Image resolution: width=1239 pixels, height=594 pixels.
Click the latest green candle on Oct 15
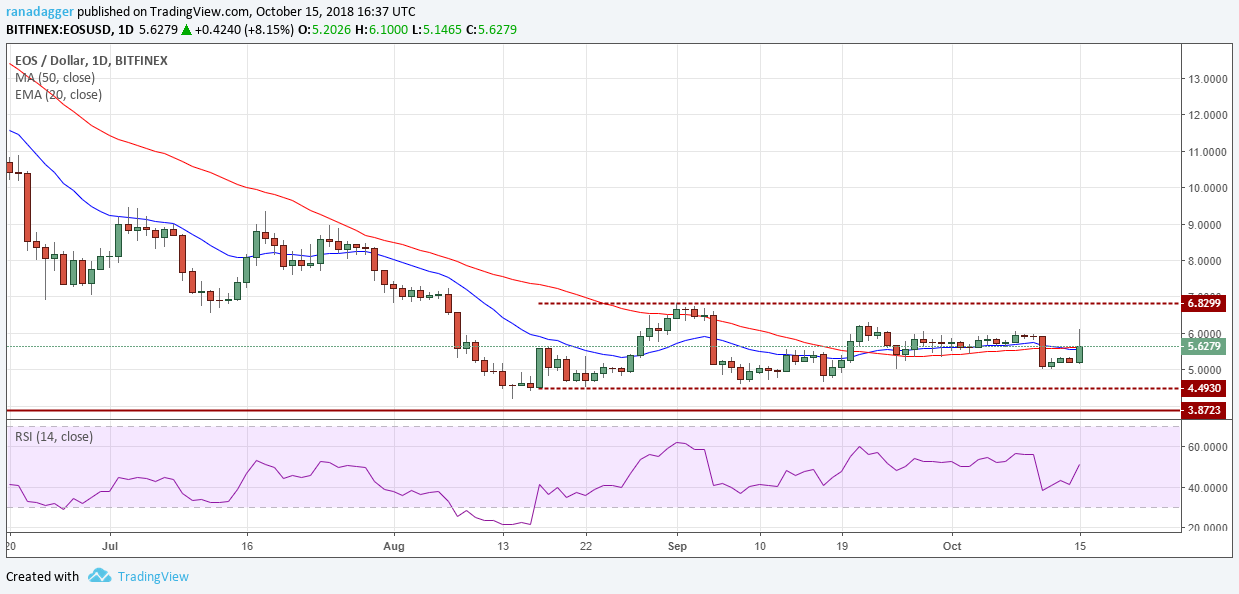pos(1079,354)
